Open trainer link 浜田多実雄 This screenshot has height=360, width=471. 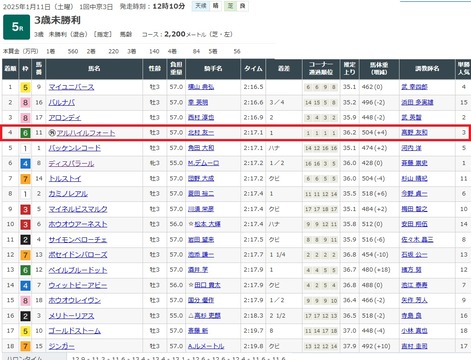417,102
